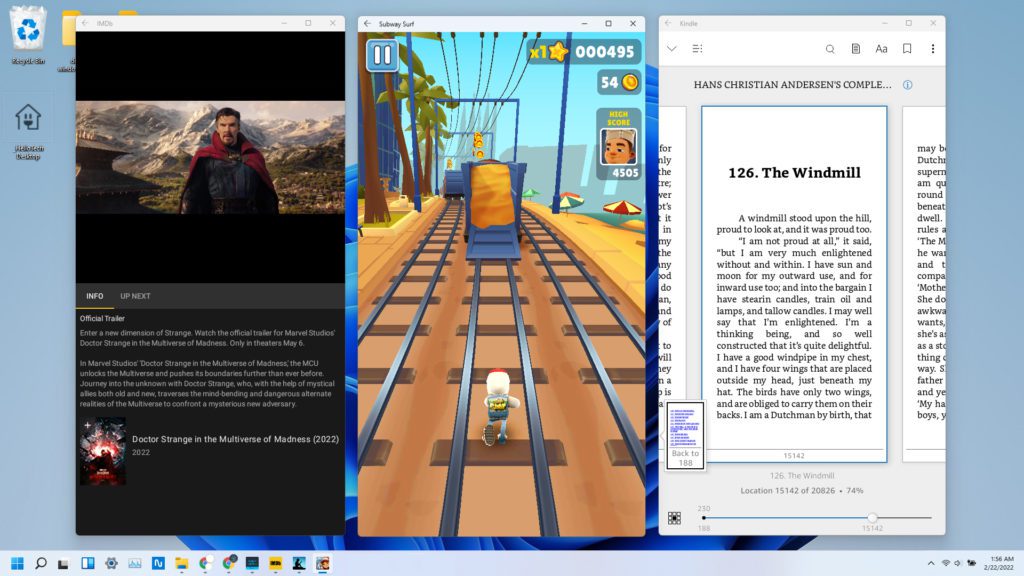
Task: Go back using IMDb window back arrow
Action: (x=85, y=23)
